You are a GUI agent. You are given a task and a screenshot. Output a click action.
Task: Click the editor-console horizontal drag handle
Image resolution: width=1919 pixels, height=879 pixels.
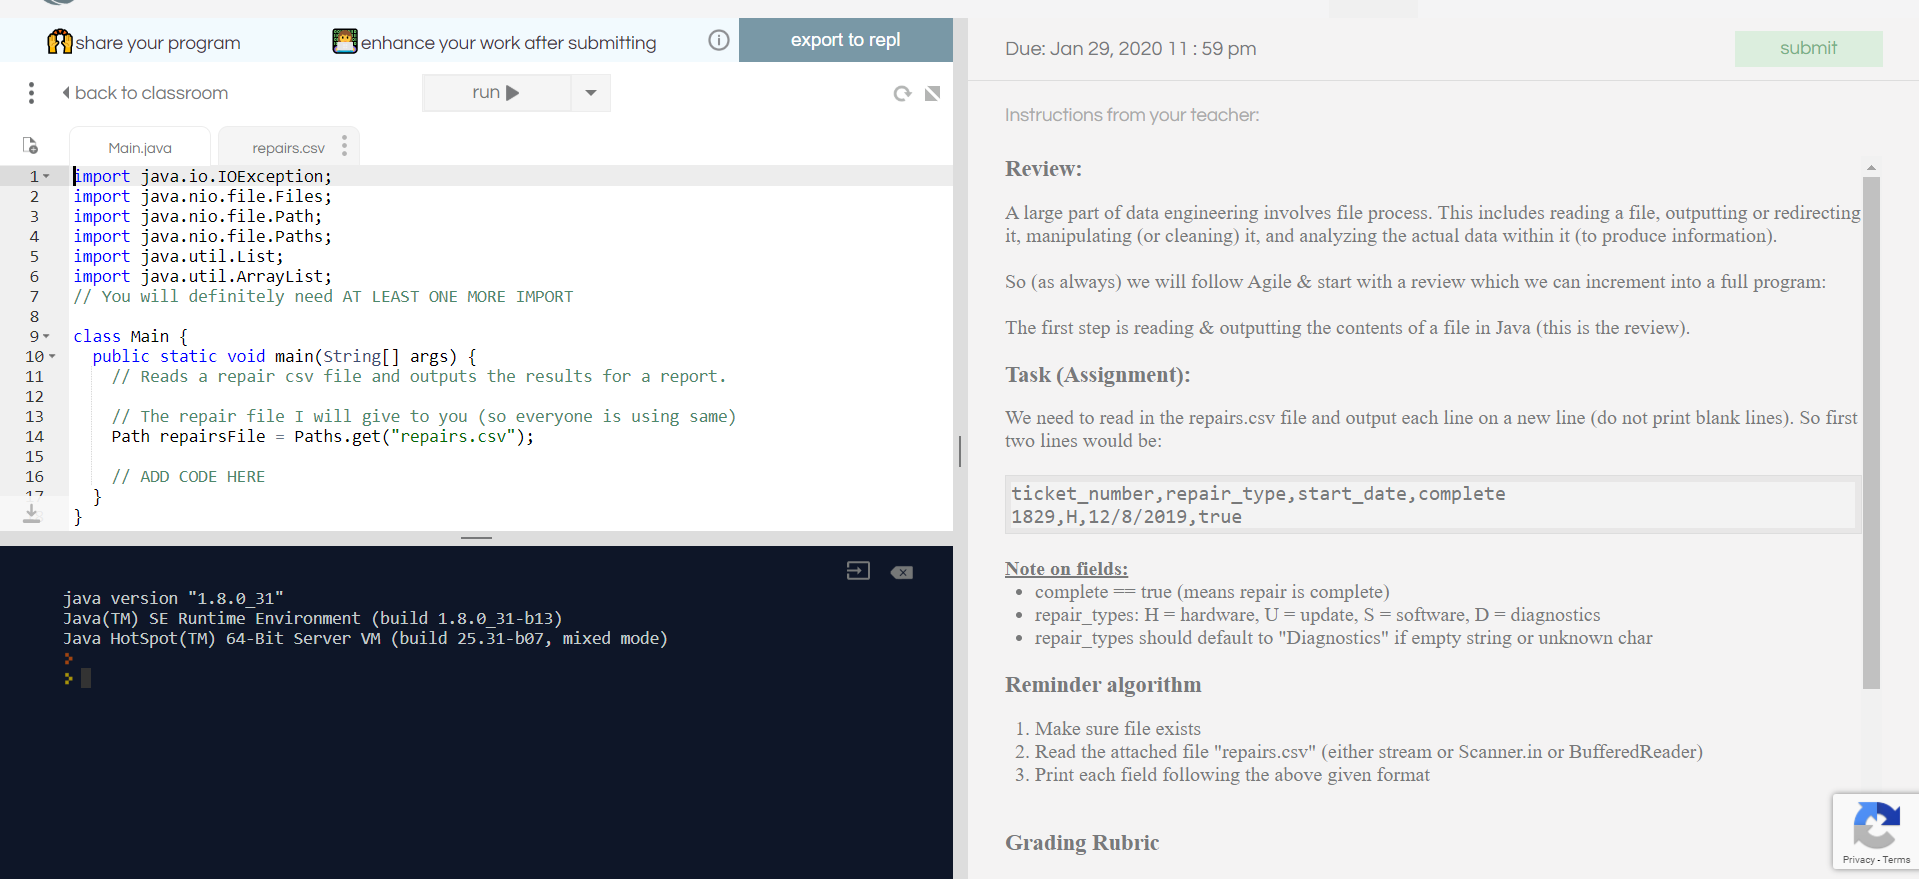[476, 538]
